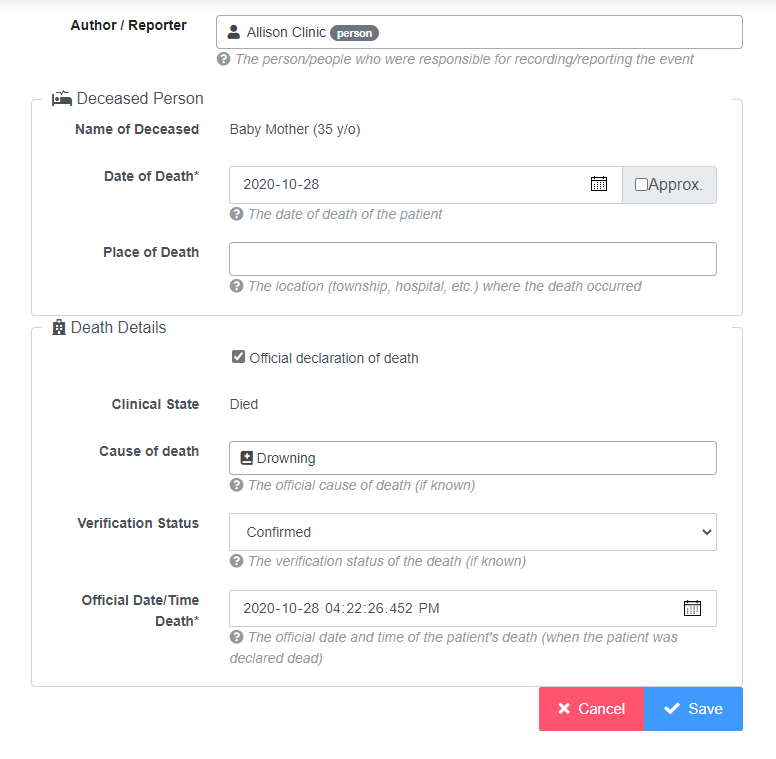The height and width of the screenshot is (759, 776).
Task: Open the Date of Death calendar picker icon
Action: (x=599, y=184)
